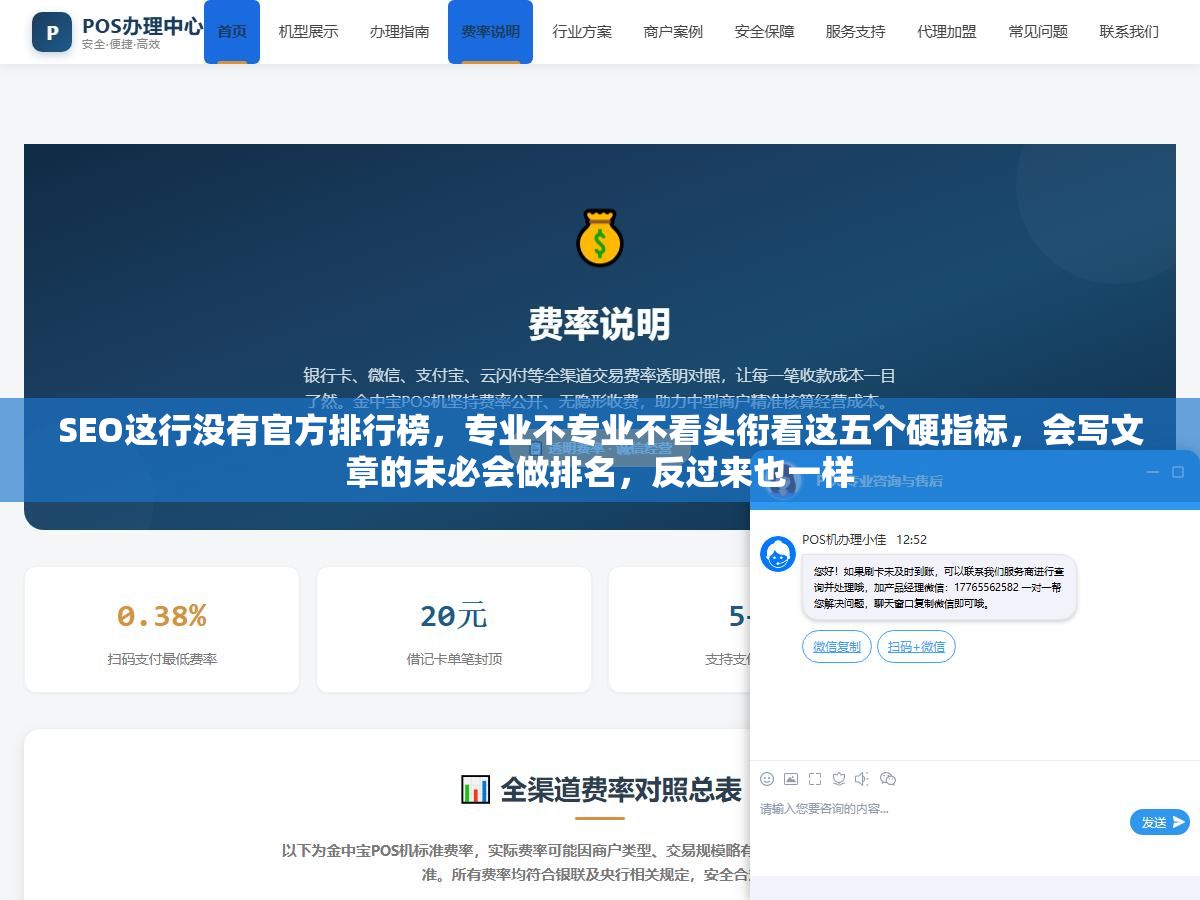
Task: Open the 首页 navigation tab
Action: point(232,32)
